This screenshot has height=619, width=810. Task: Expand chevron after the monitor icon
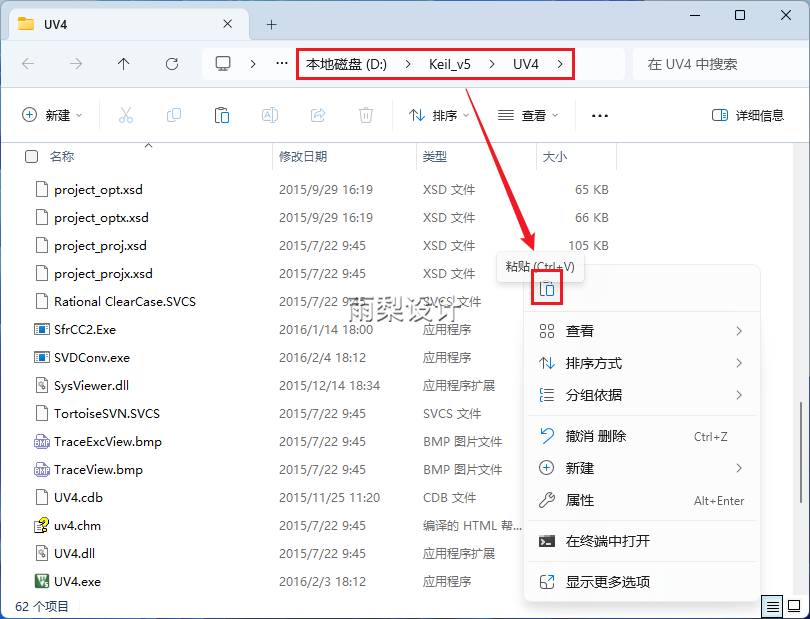tap(253, 64)
